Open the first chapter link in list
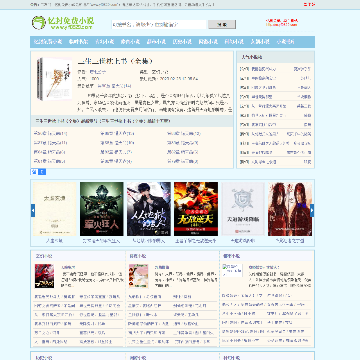Screen dimensions: 360x360 50,133
